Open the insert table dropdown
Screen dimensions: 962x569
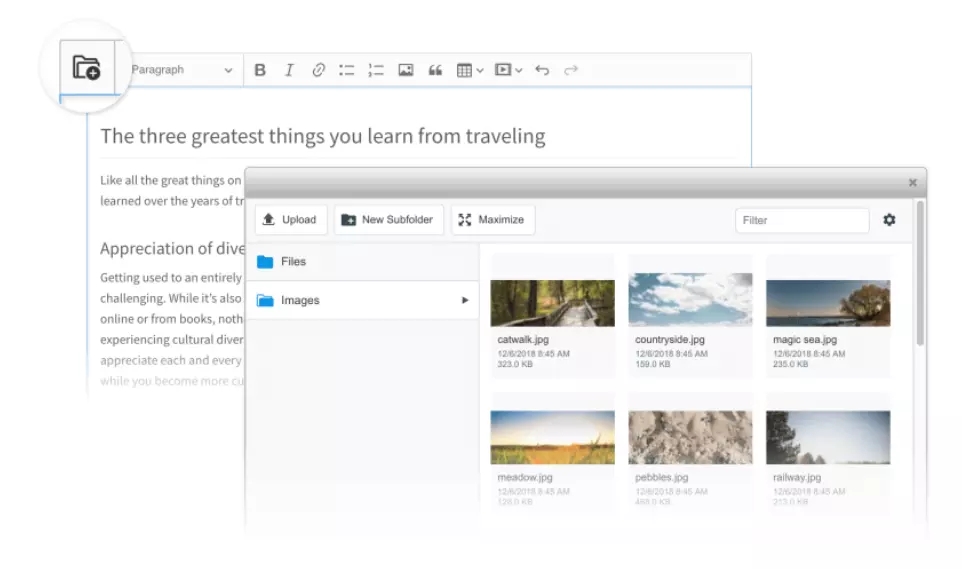[470, 70]
